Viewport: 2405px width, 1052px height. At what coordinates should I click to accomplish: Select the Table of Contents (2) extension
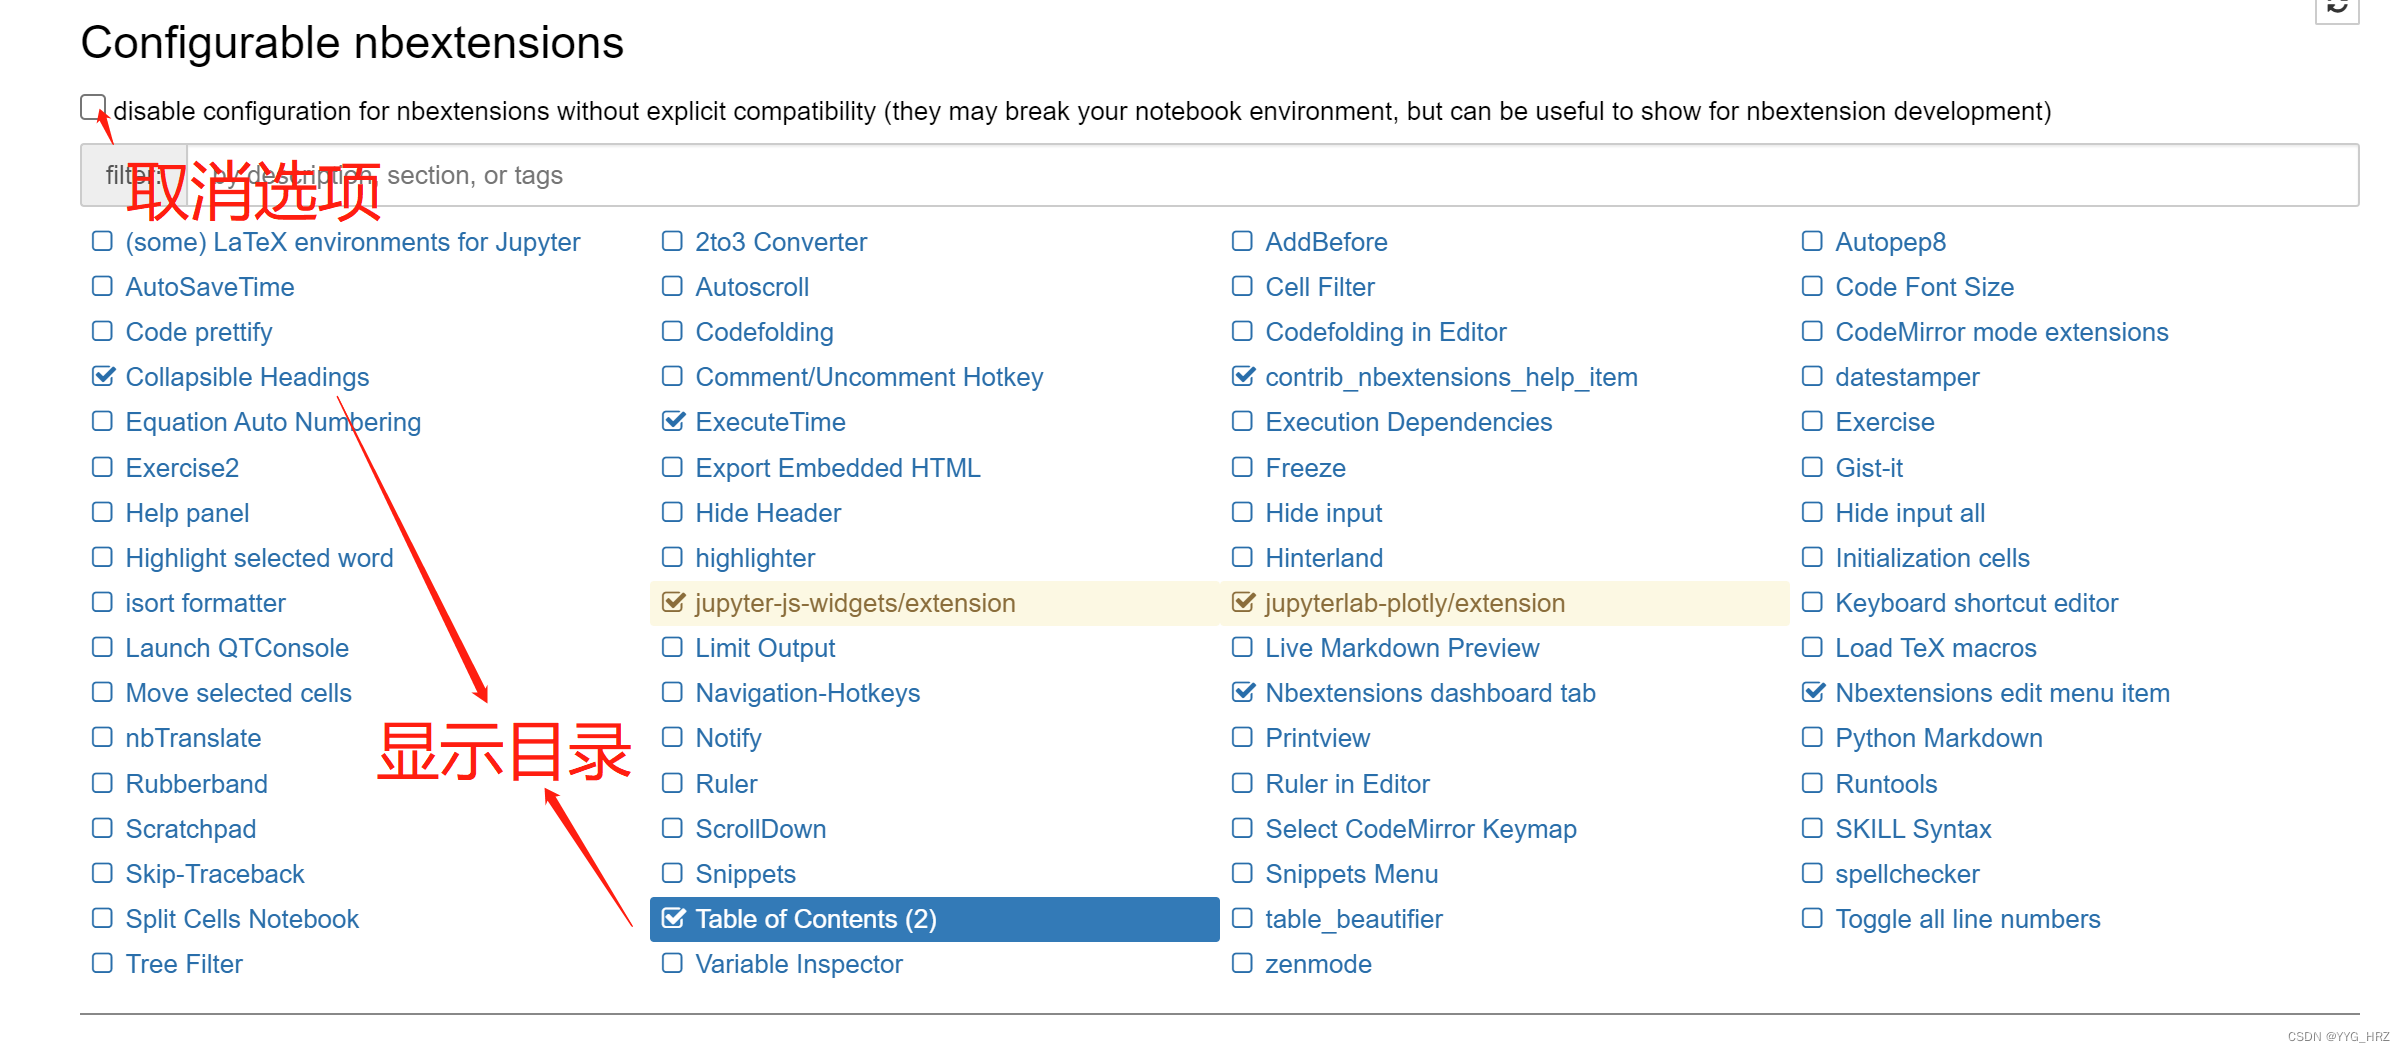coord(815,919)
